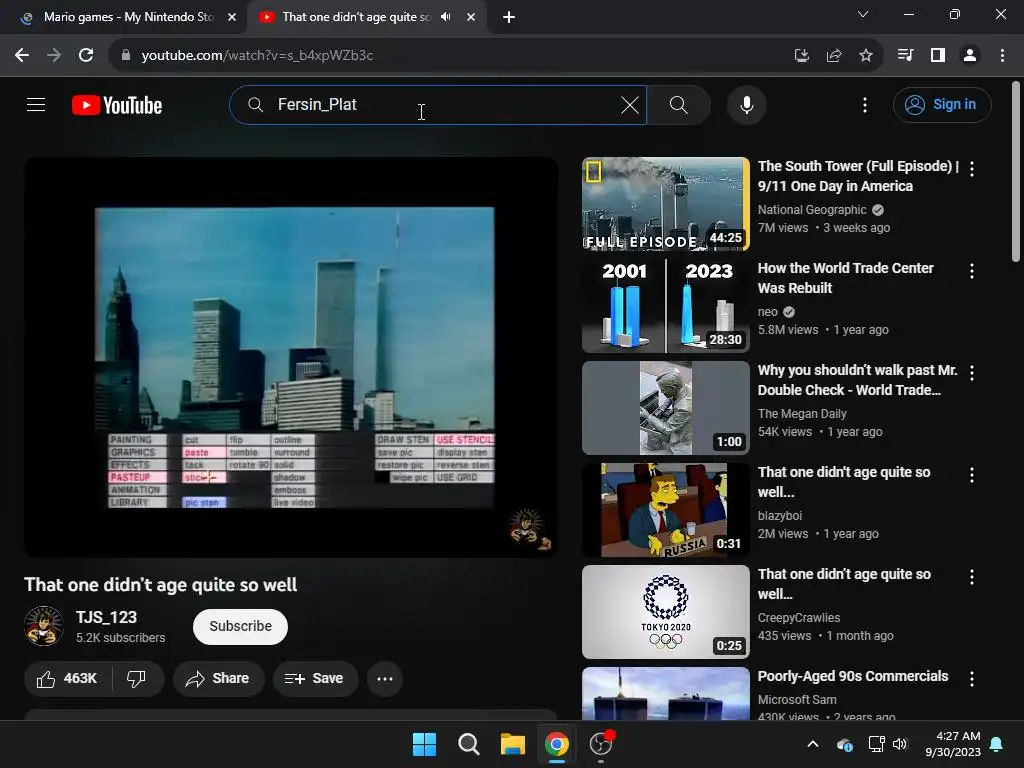Open the blazyboi Simpsons Russia video thumbnail
The width and height of the screenshot is (1024, 768).
pos(665,510)
